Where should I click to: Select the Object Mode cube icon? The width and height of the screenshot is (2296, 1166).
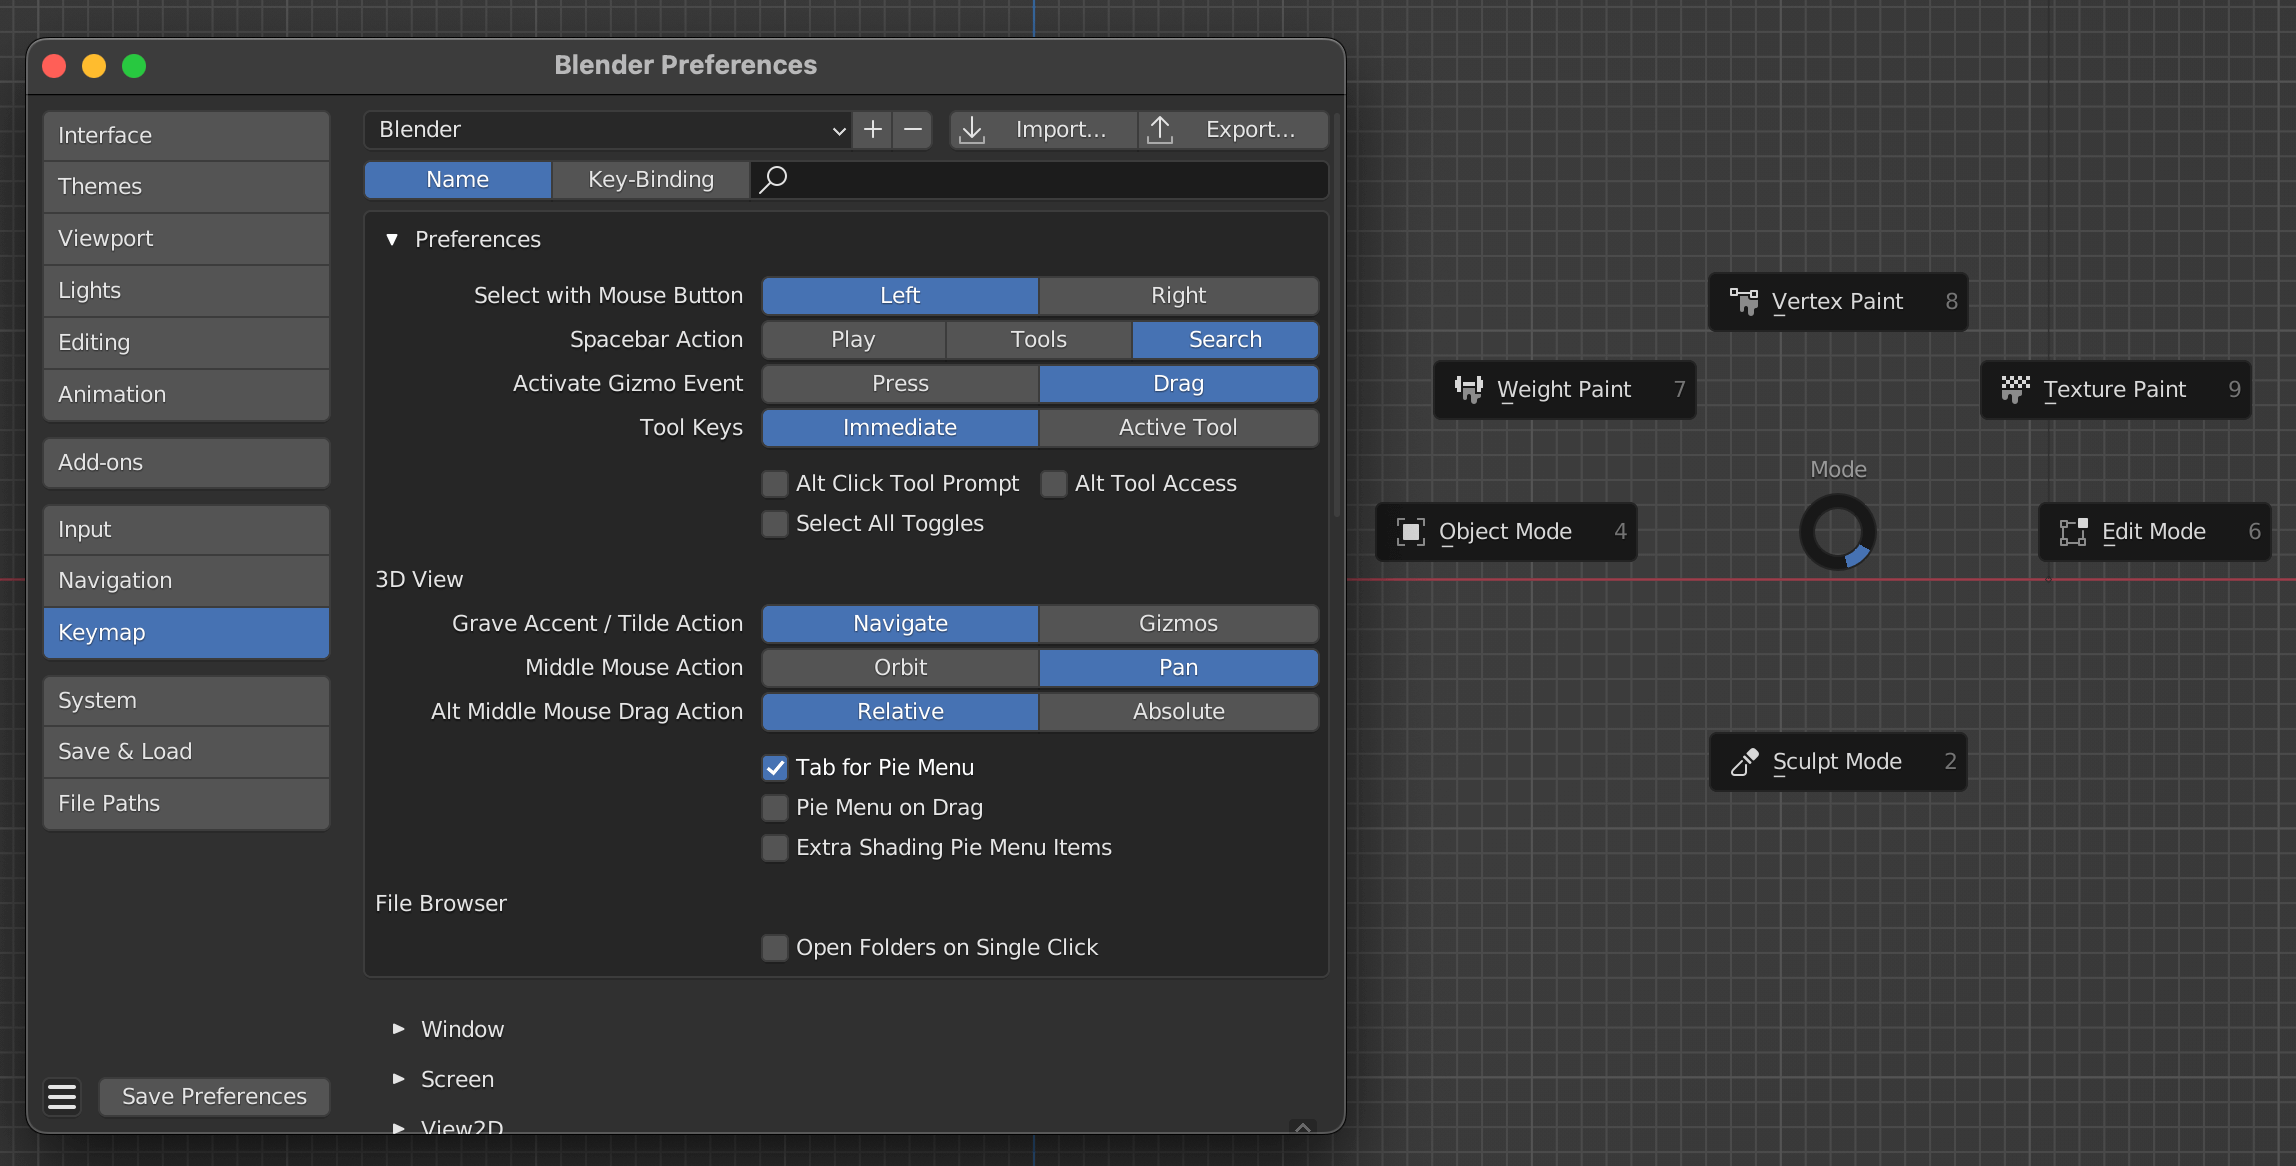point(1411,531)
